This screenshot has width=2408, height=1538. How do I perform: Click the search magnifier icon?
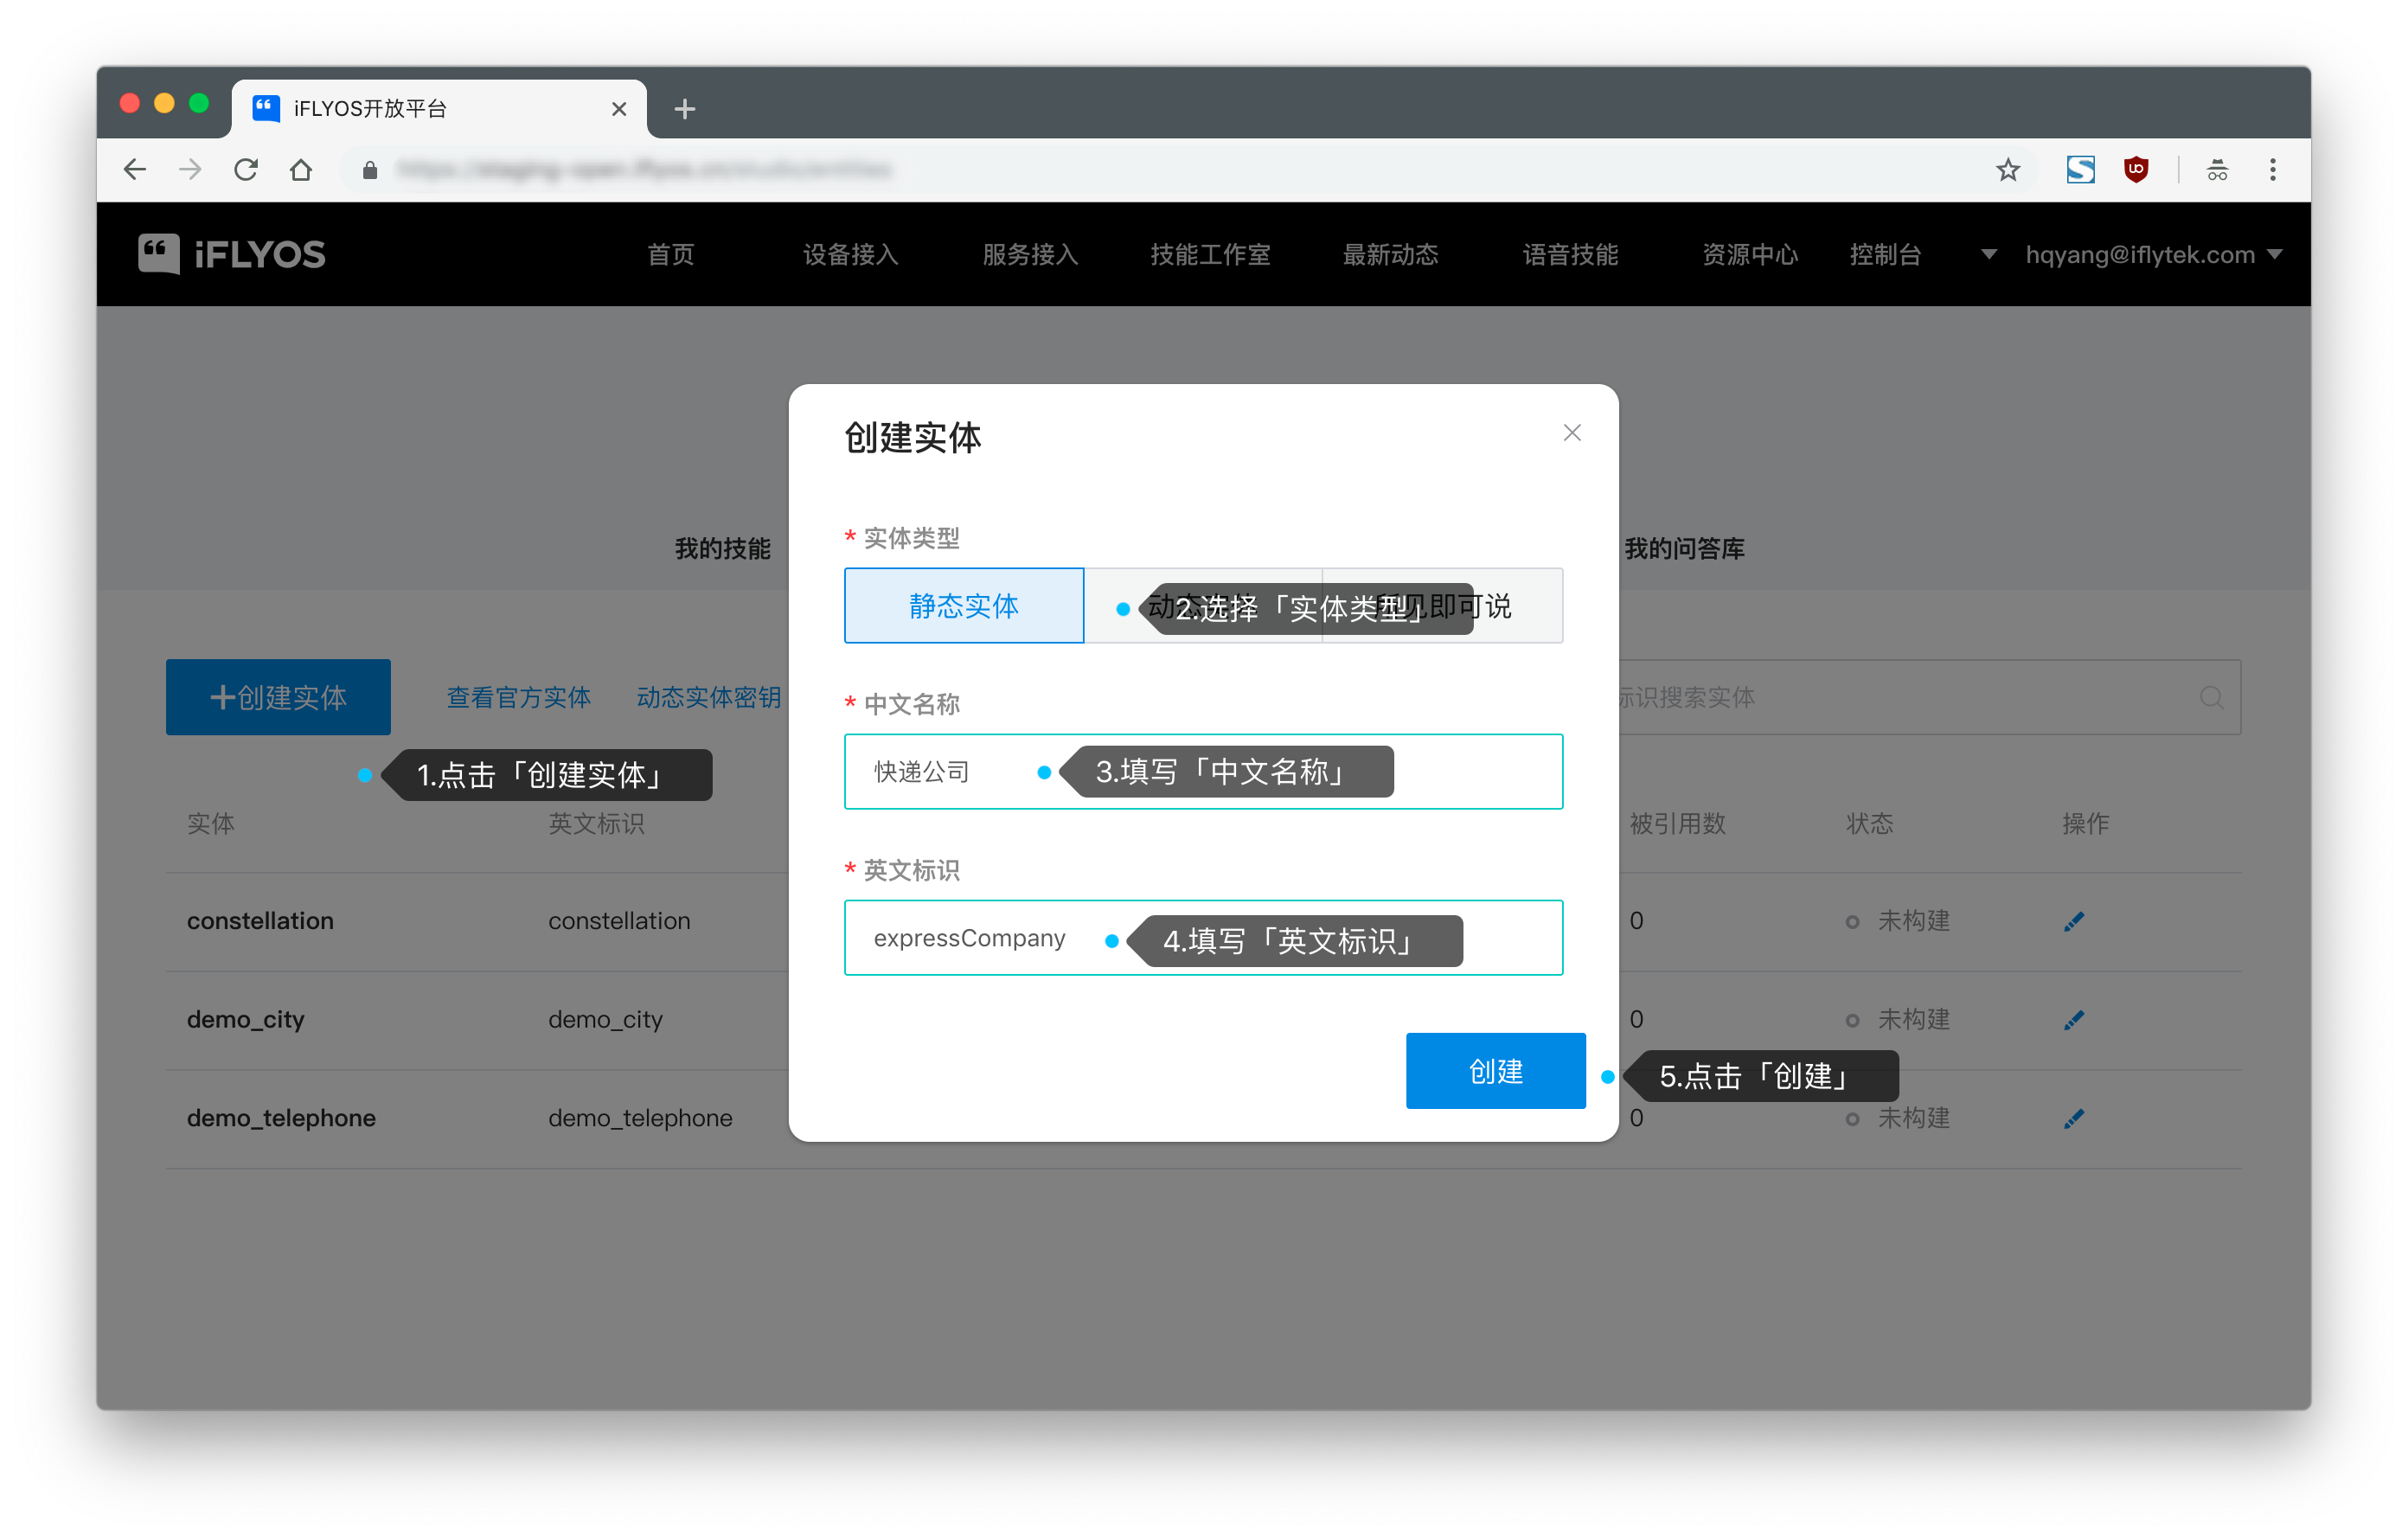coord(2211,697)
